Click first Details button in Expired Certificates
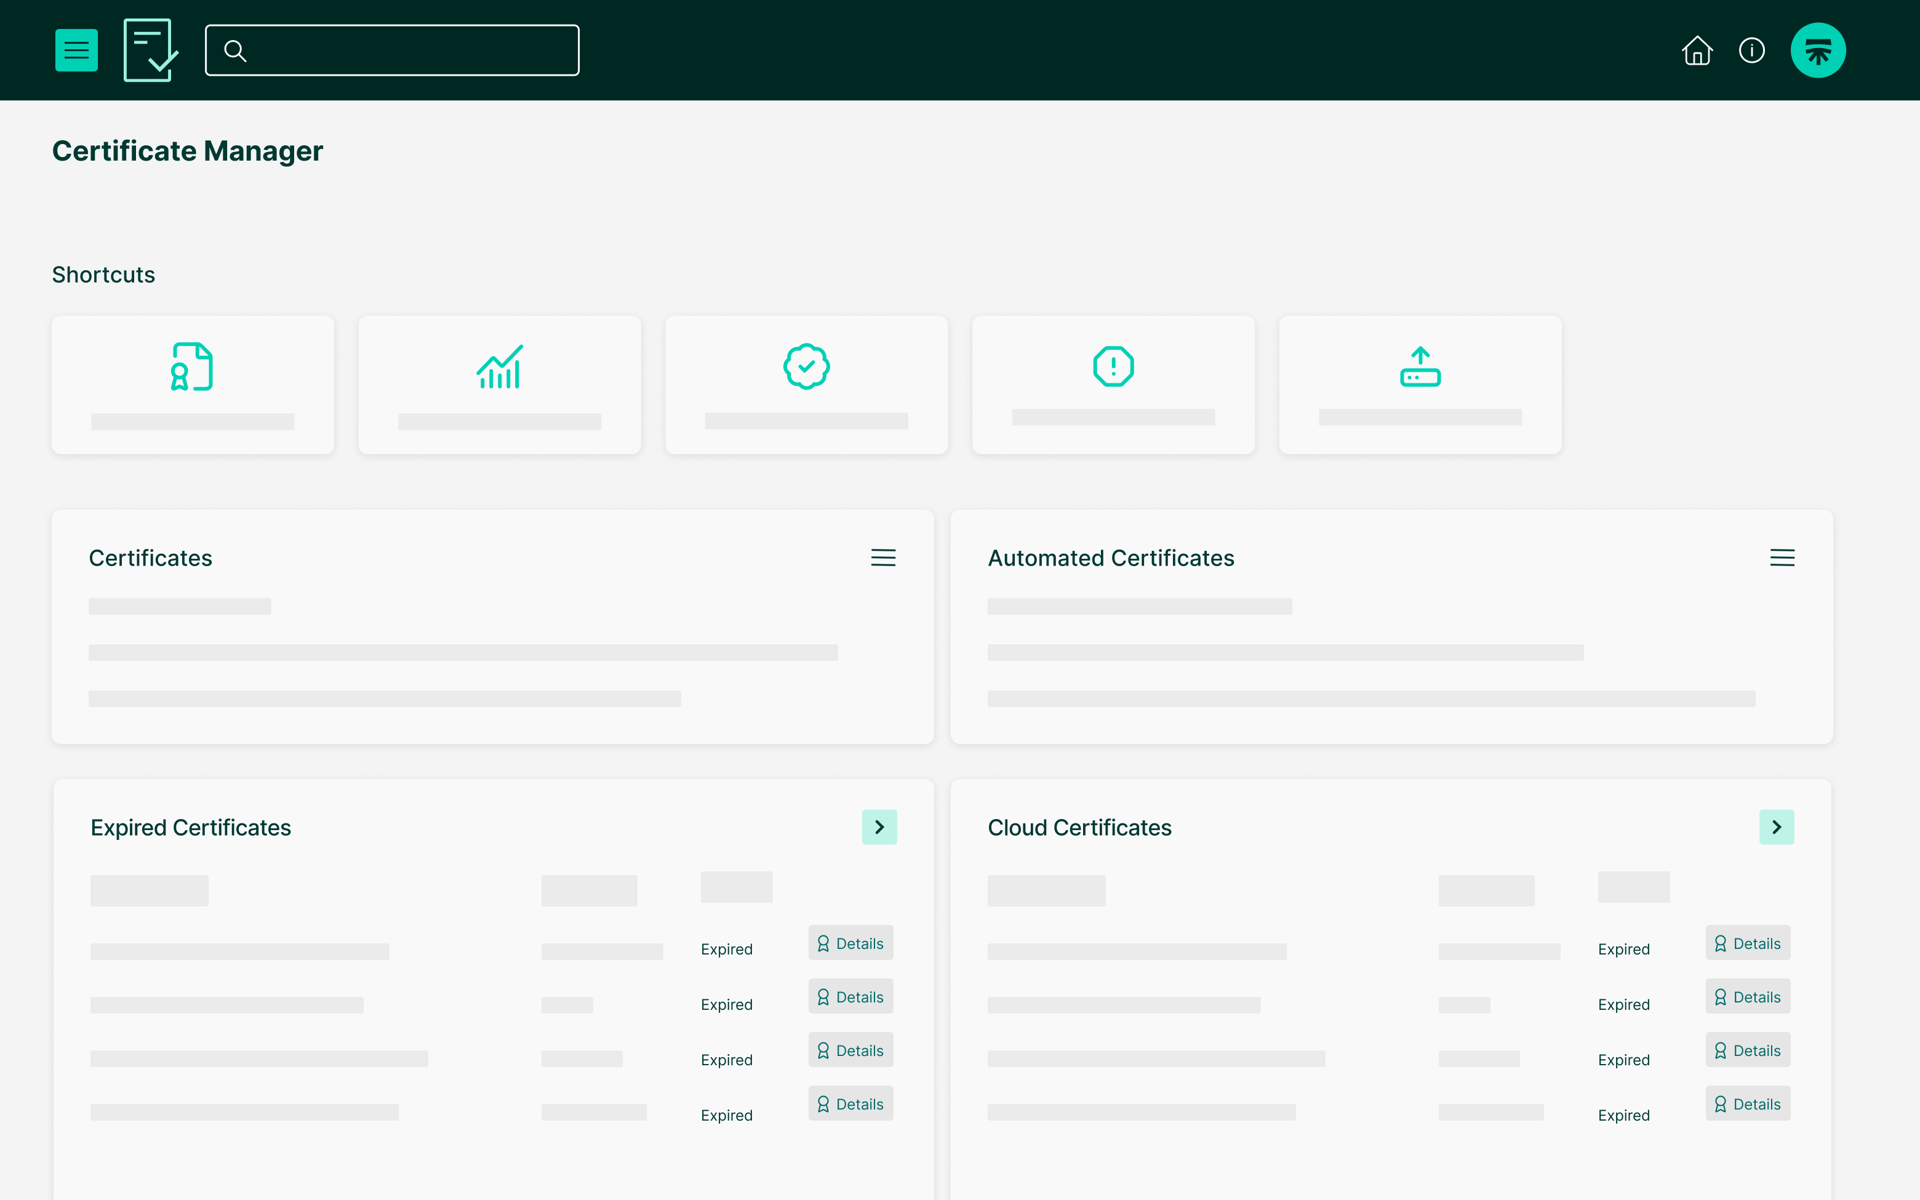 click(850, 943)
